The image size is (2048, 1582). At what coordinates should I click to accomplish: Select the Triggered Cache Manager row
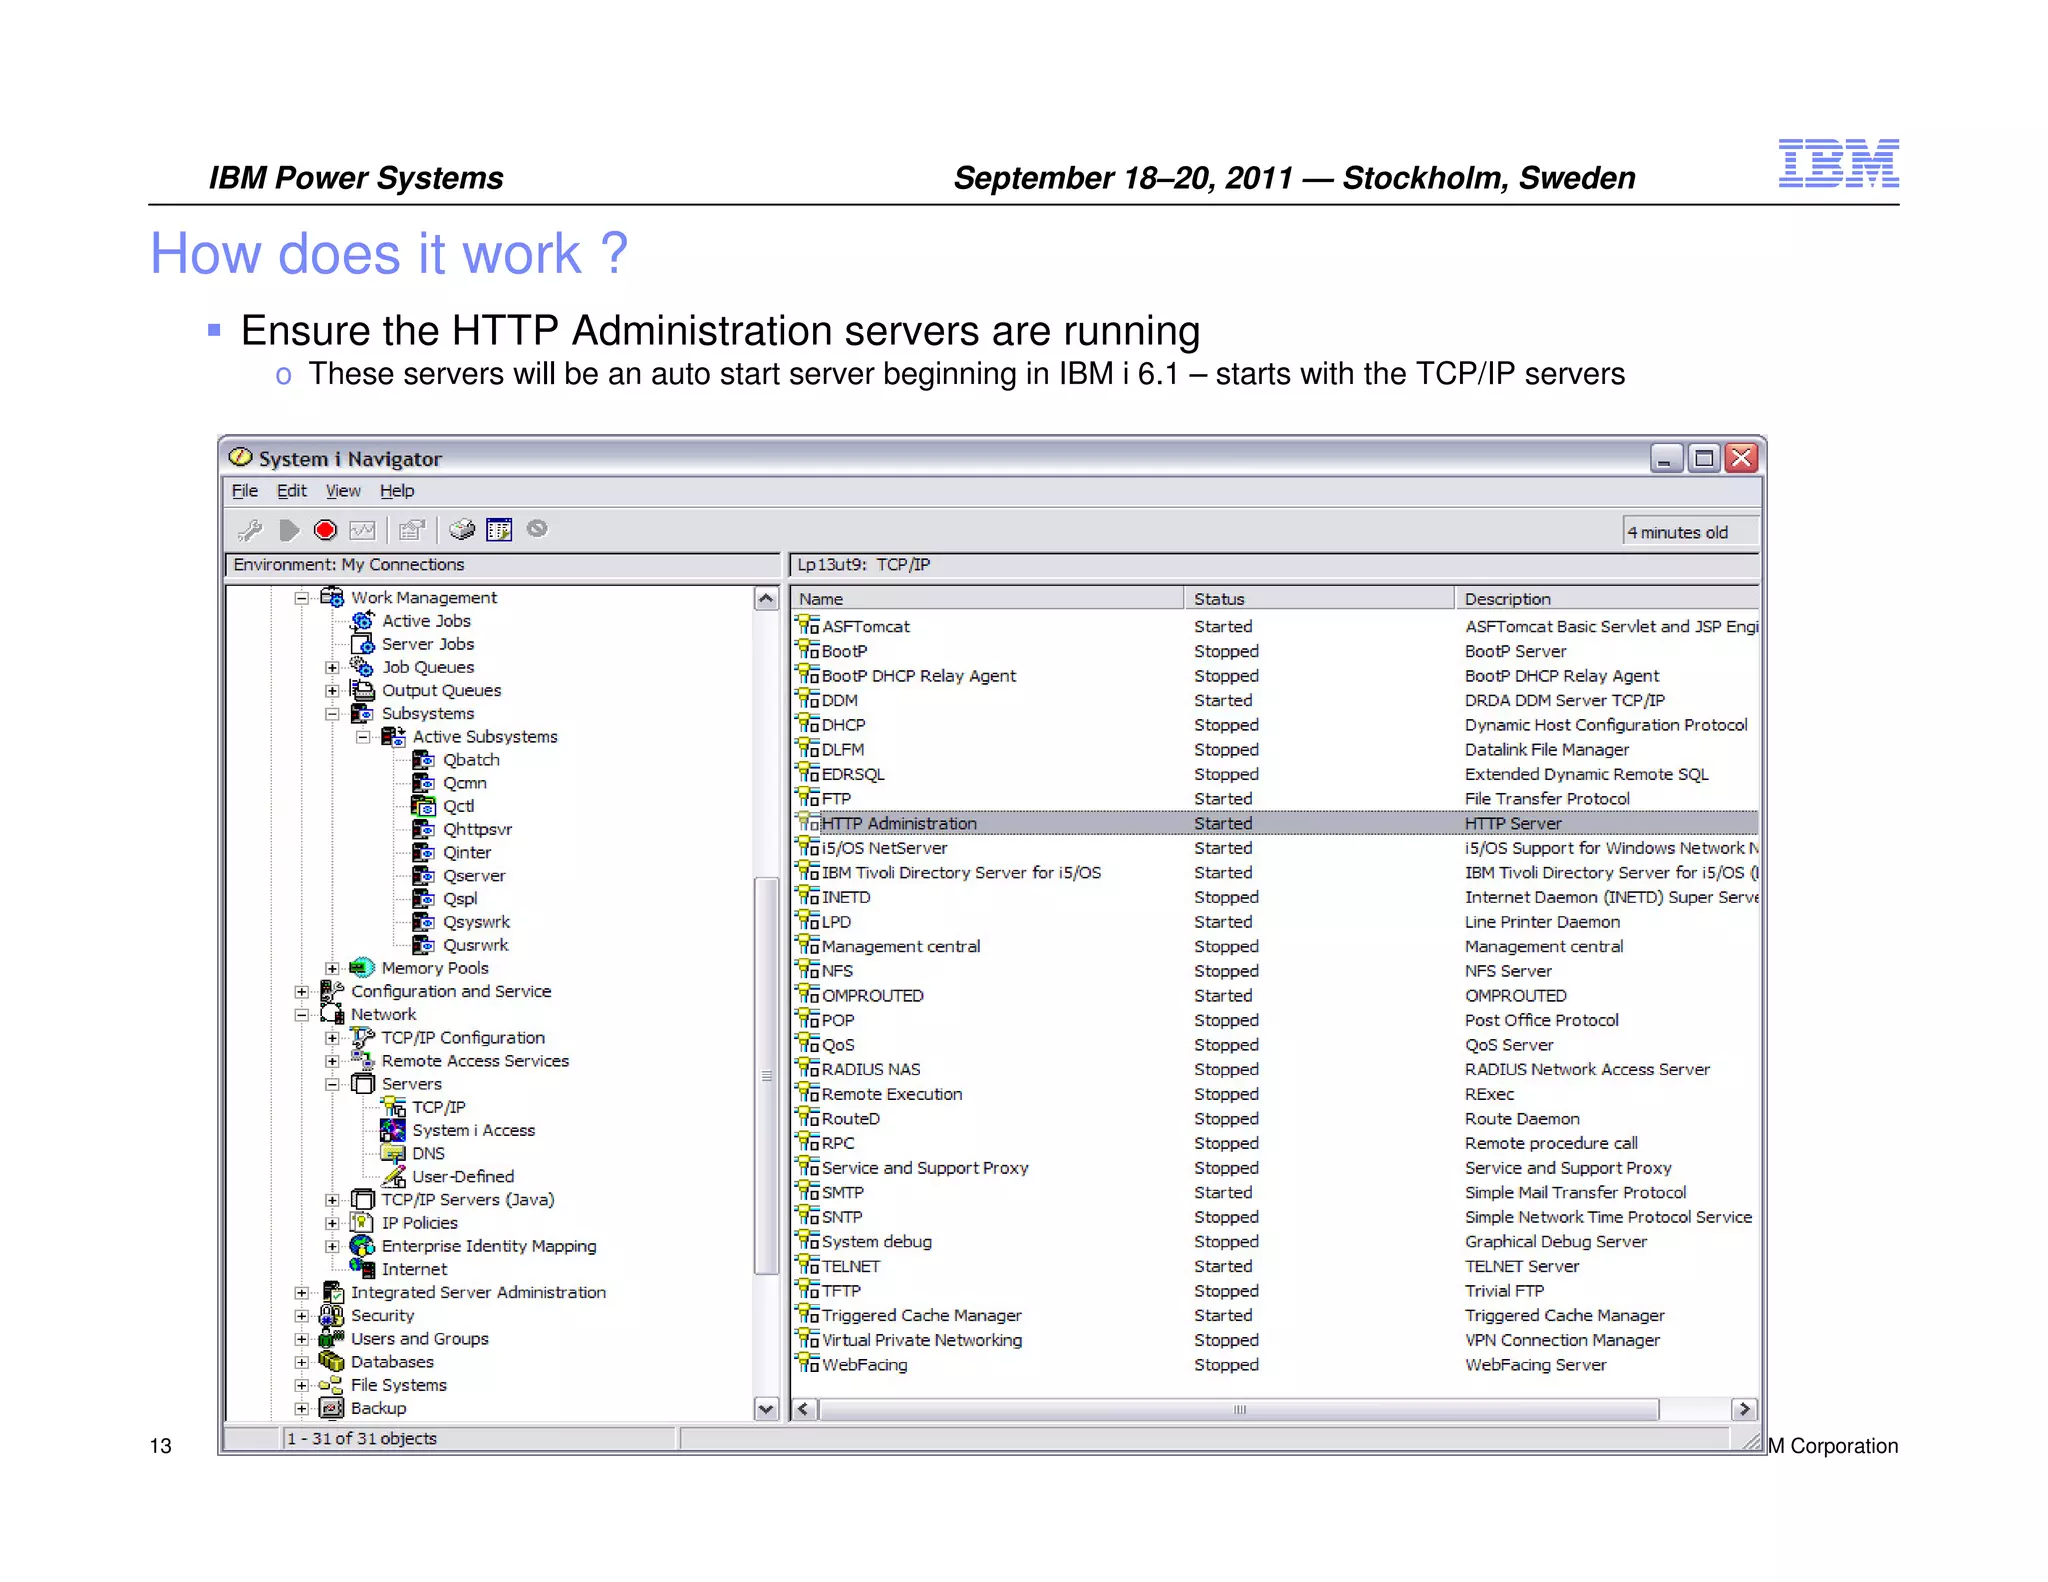click(x=1277, y=1315)
